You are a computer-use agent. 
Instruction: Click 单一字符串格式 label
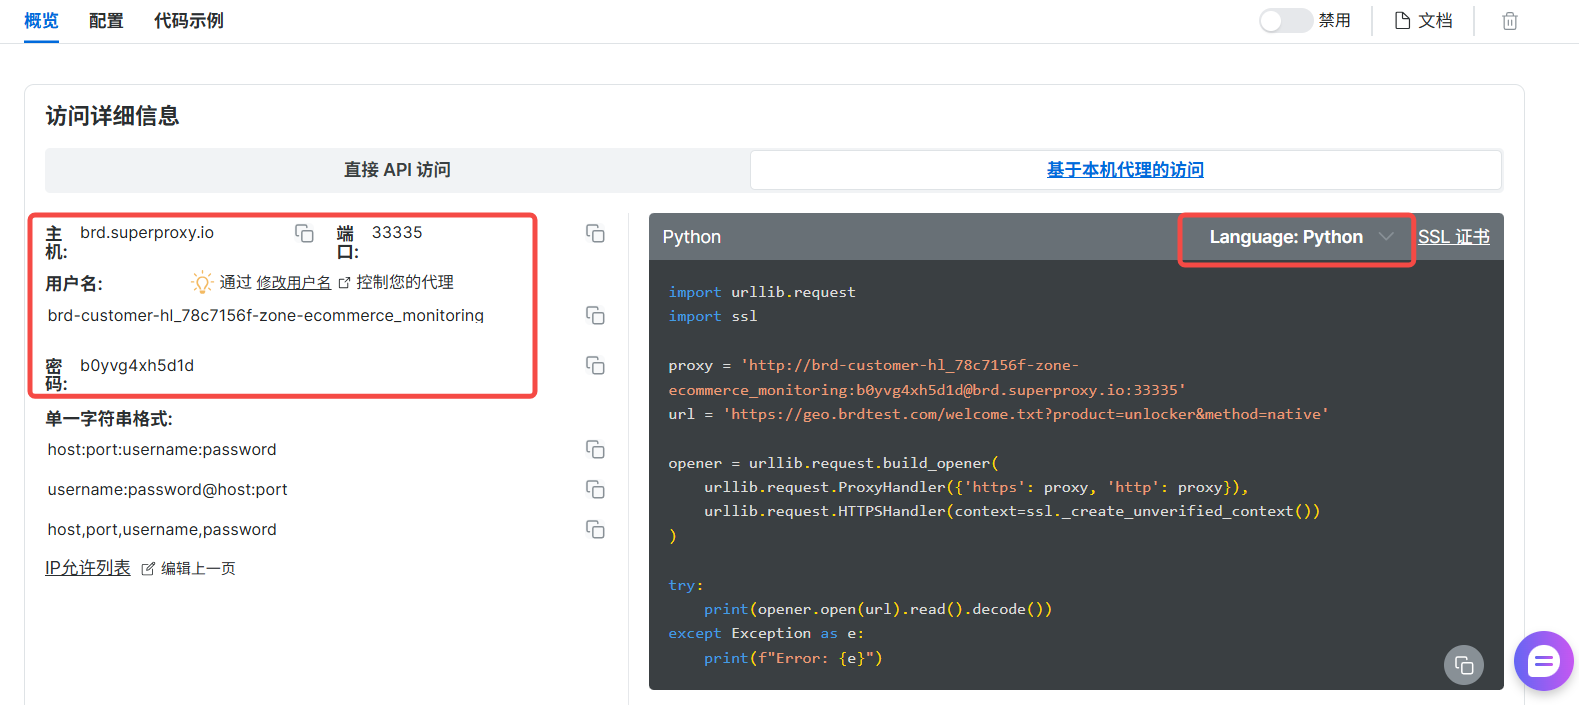109,419
